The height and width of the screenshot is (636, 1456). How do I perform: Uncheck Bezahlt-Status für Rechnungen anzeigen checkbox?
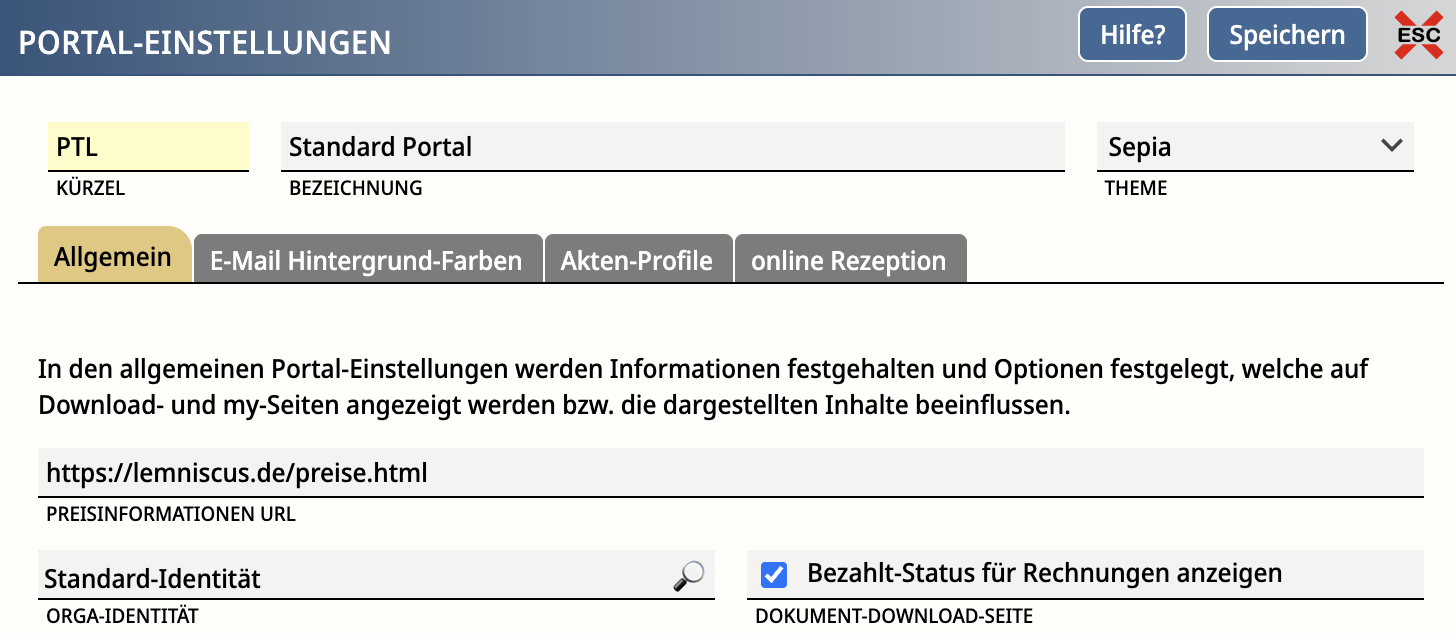pyautogui.click(x=774, y=575)
